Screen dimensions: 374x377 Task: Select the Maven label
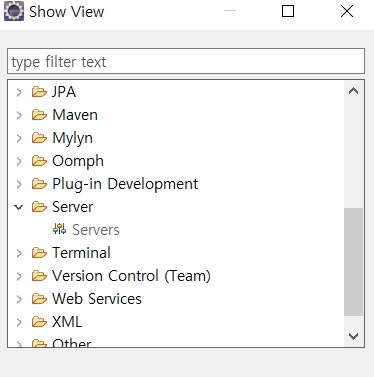(x=75, y=115)
